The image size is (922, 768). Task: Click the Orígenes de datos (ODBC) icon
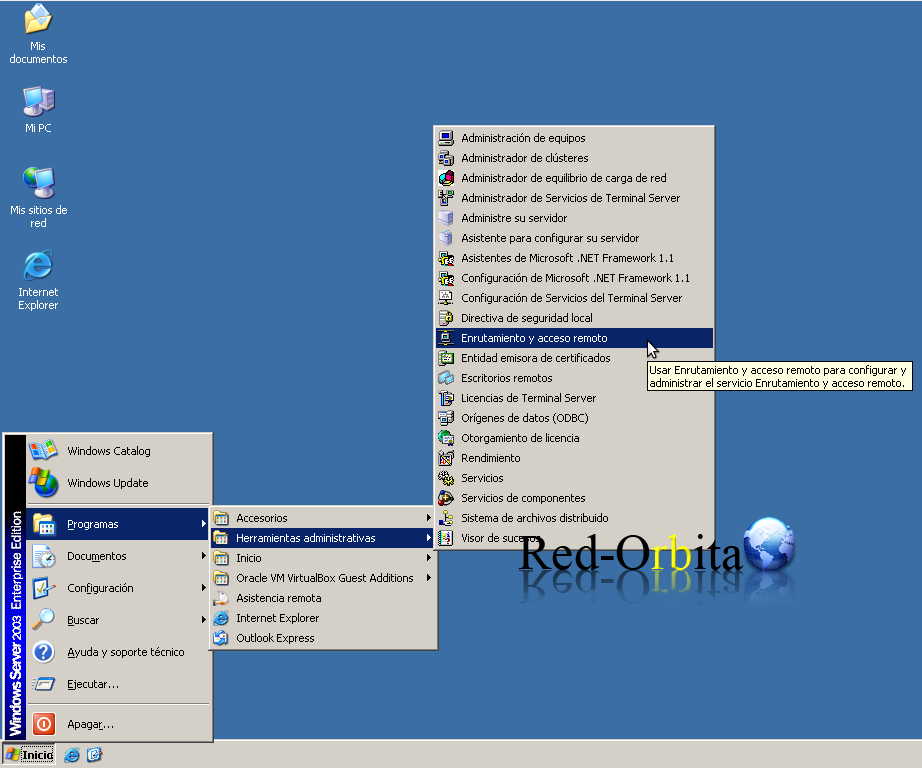click(x=446, y=418)
